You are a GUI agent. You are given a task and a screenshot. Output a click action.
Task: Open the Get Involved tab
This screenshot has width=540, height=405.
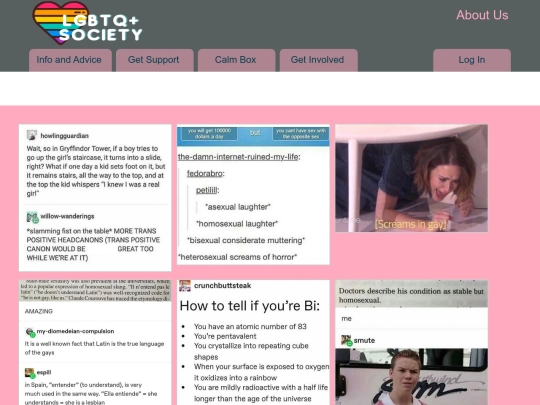pos(319,60)
